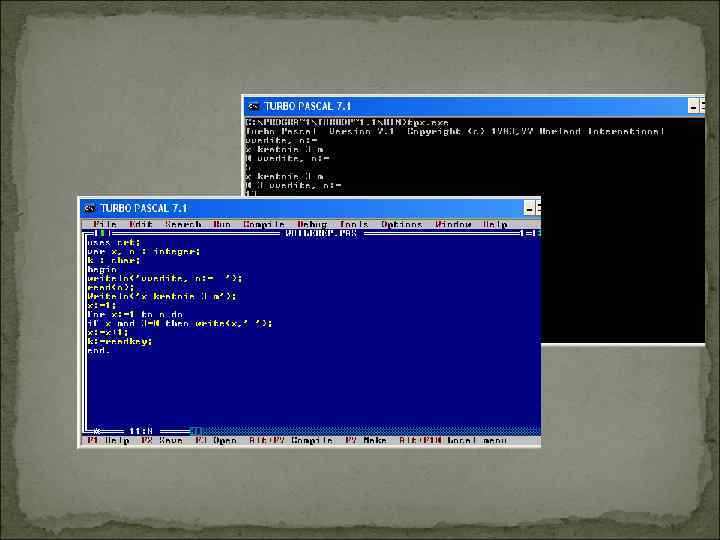Viewport: 720px width, 540px height.
Task: Click the 11:8 cursor position indicator
Action: [x=141, y=431]
